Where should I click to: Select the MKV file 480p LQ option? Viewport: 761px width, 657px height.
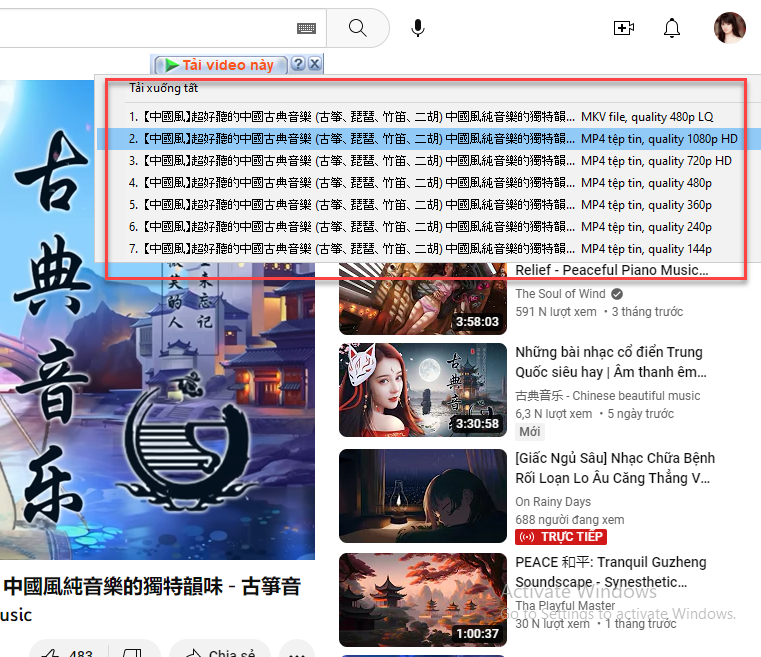pos(420,117)
